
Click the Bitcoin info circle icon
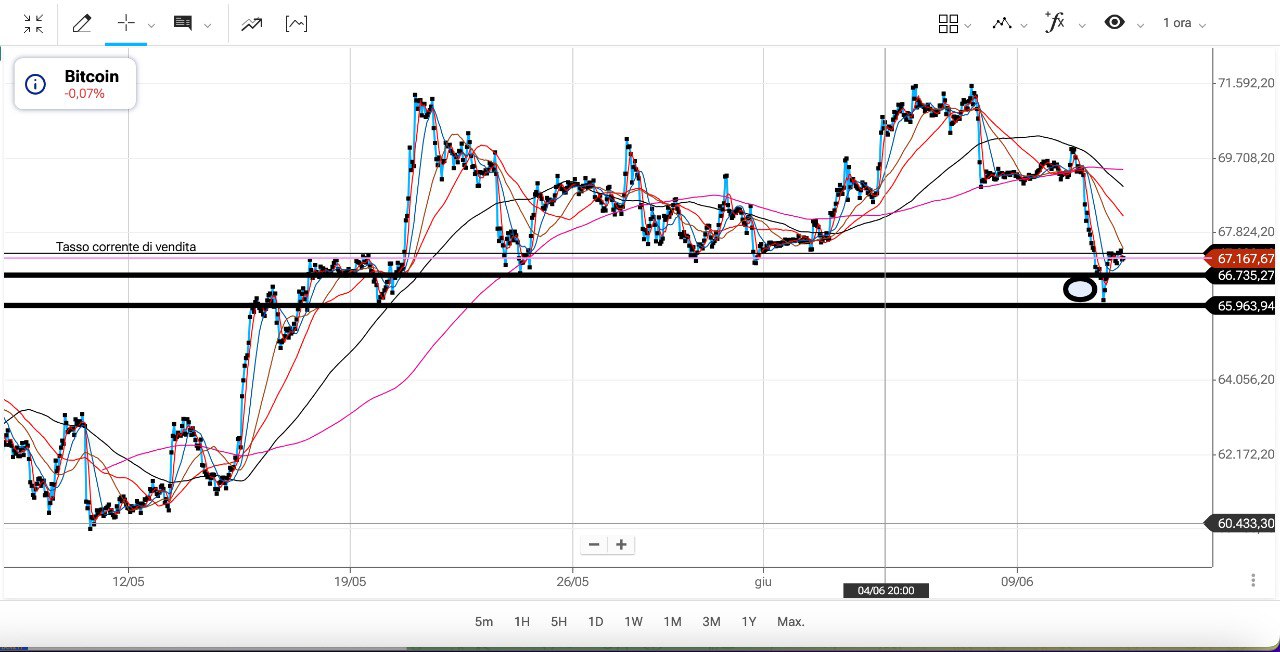click(x=35, y=84)
